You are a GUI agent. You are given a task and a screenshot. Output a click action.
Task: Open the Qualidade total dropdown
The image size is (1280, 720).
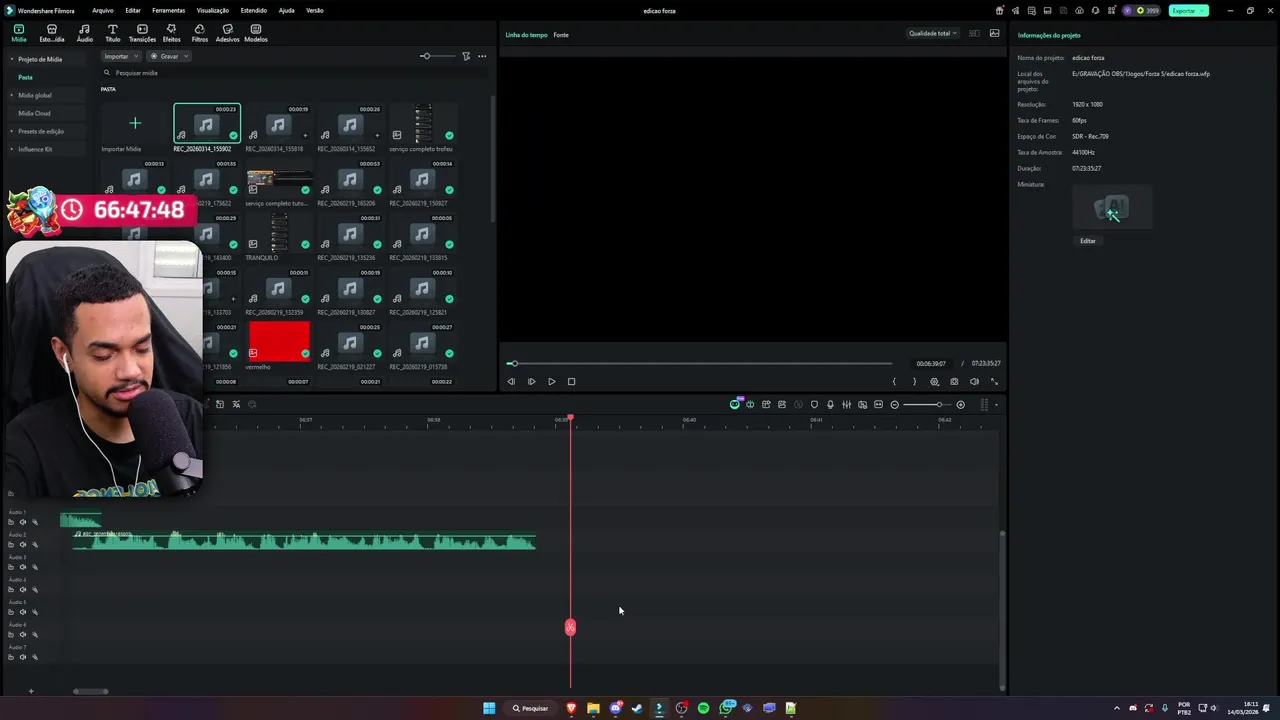(x=932, y=34)
